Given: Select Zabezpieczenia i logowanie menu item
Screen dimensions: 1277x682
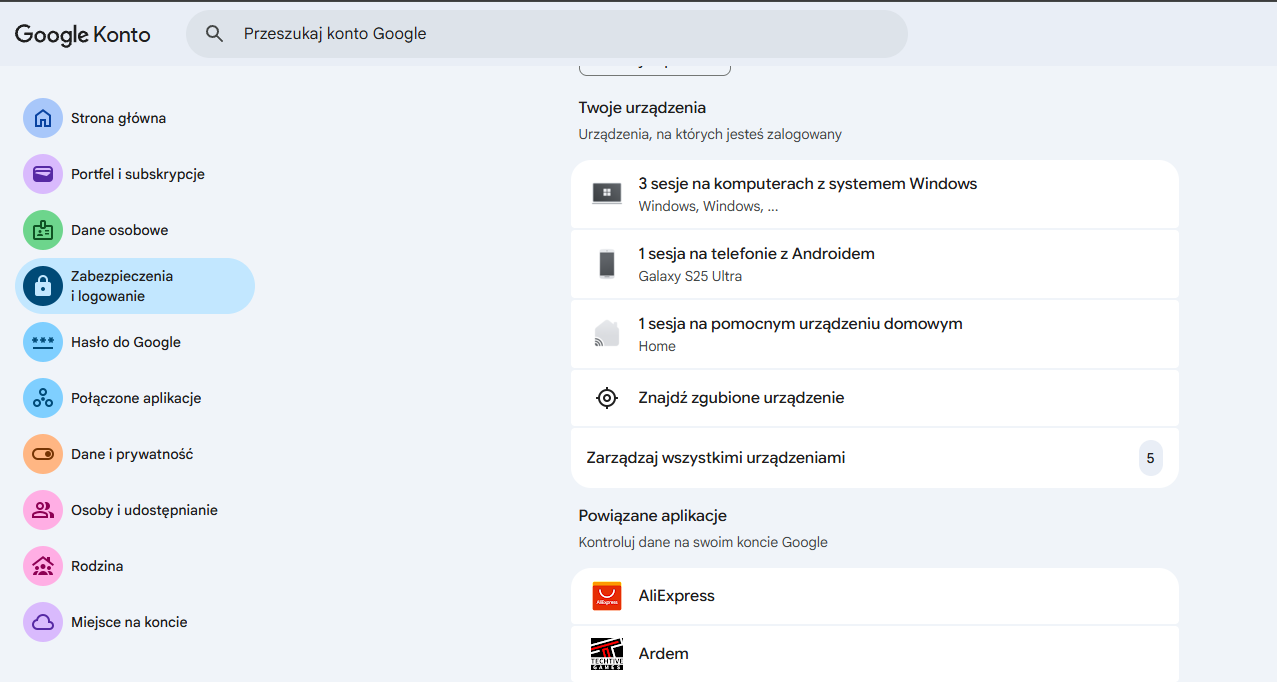Looking at the screenshot, I should pyautogui.click(x=135, y=286).
